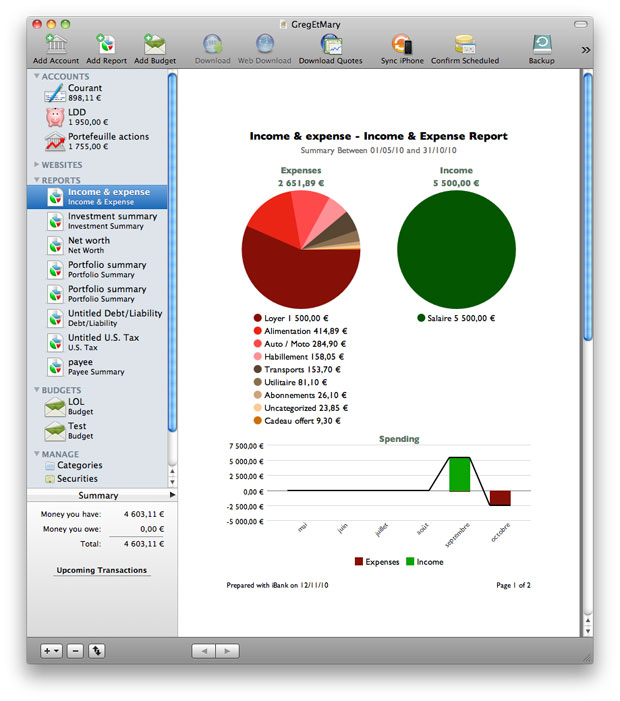Open the first Portfolio summary report icon
620x701 pixels.
55,270
